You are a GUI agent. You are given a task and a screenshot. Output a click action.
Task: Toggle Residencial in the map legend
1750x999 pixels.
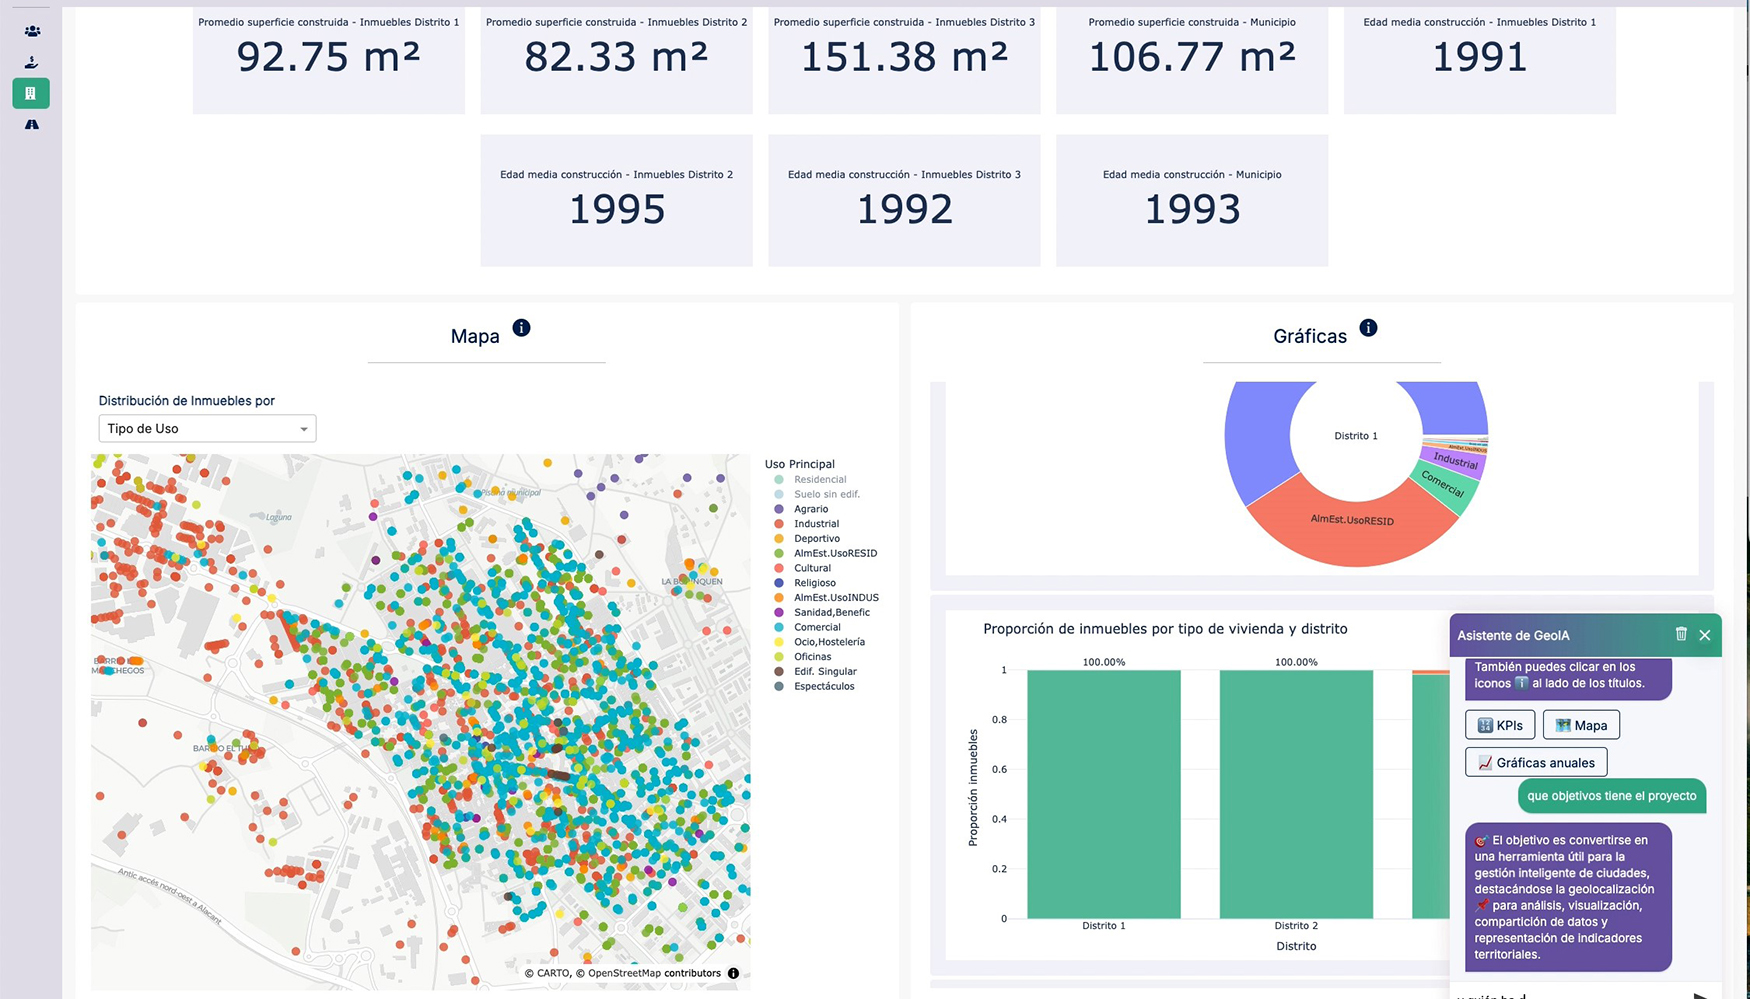819,480
